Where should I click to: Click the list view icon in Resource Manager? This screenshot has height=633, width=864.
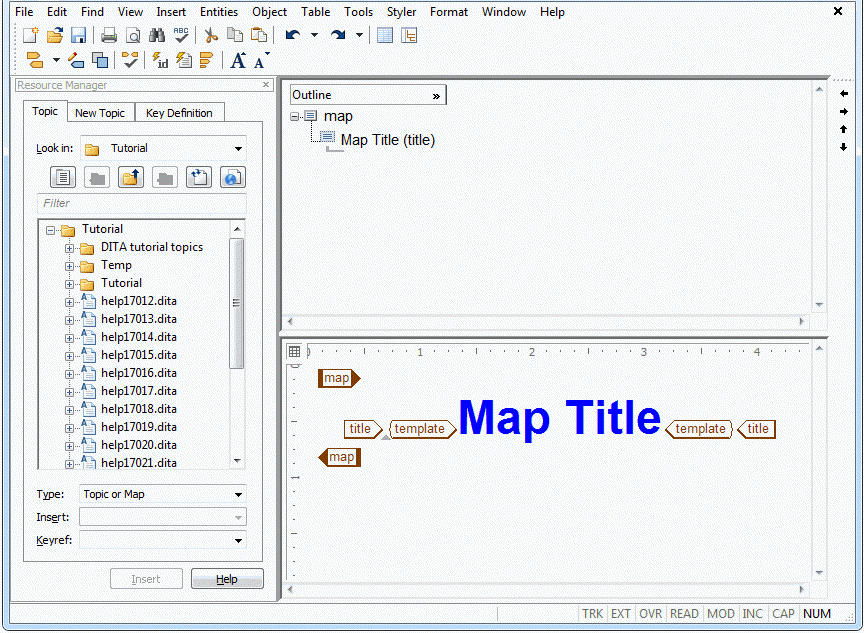(63, 177)
